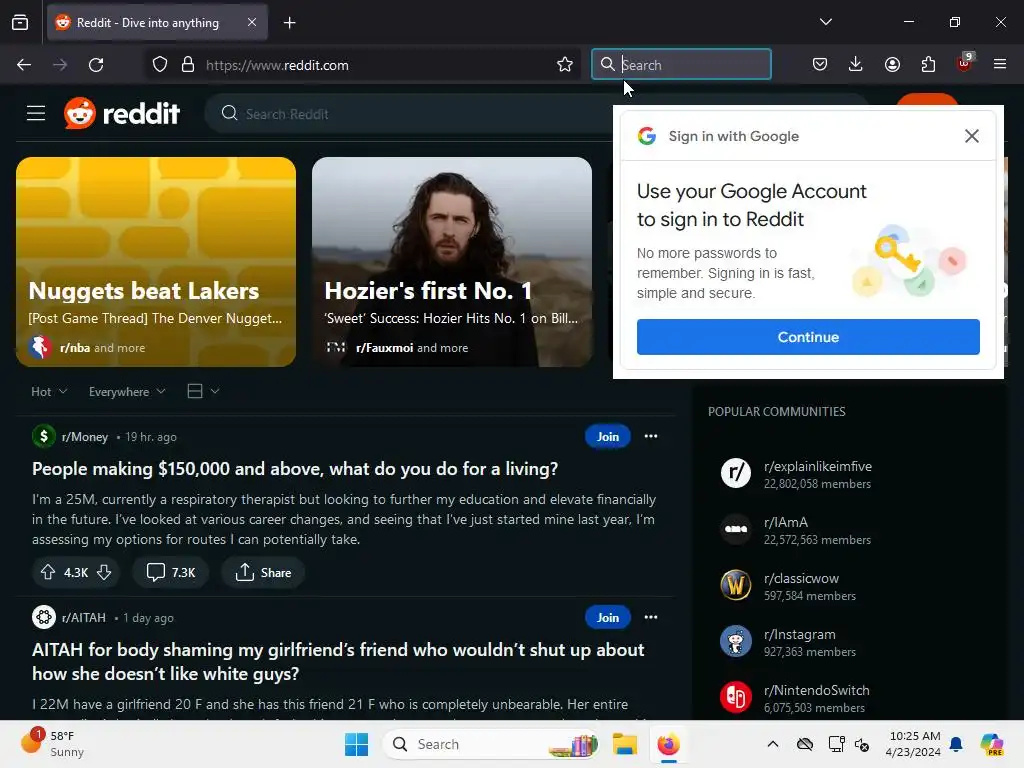1024x768 pixels.
Task: Open the r/Money subreddit link
Action: pos(85,437)
